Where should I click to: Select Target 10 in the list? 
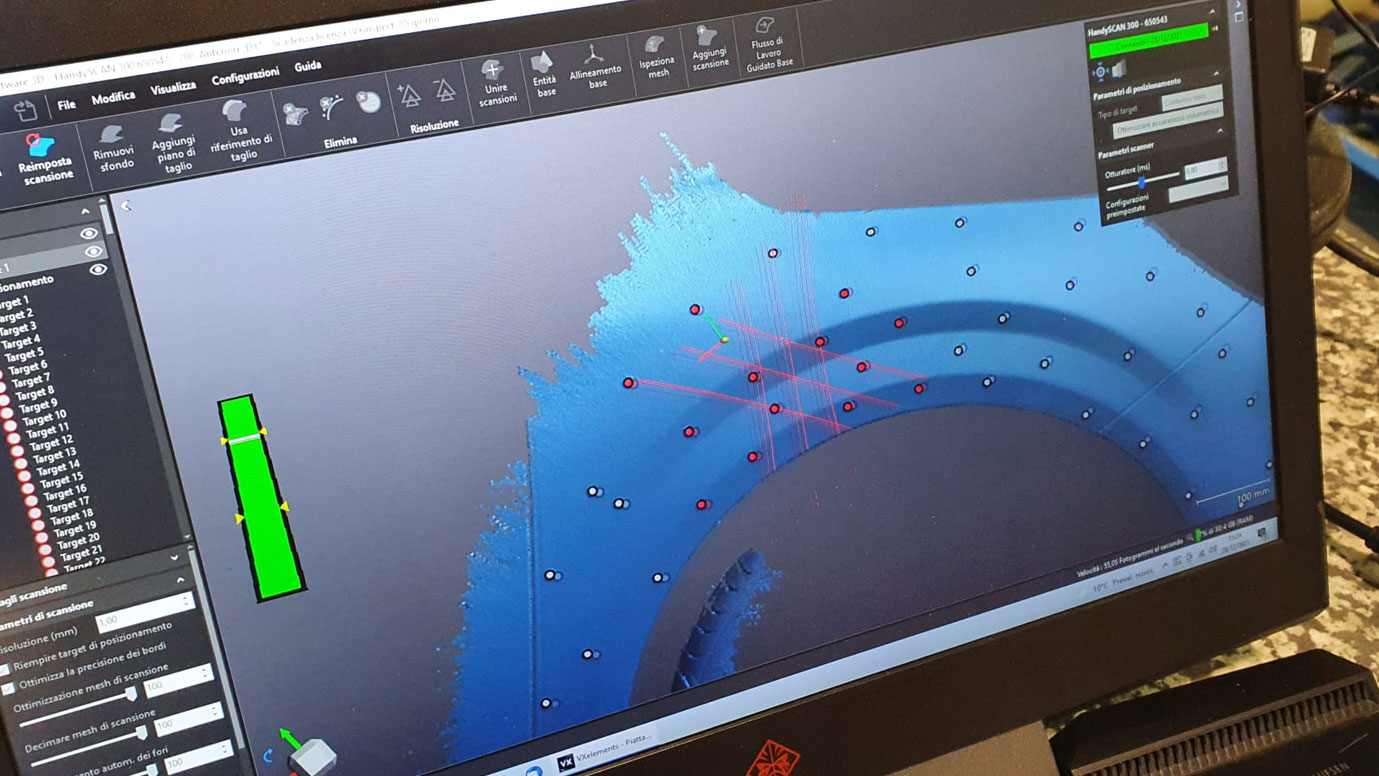45,416
